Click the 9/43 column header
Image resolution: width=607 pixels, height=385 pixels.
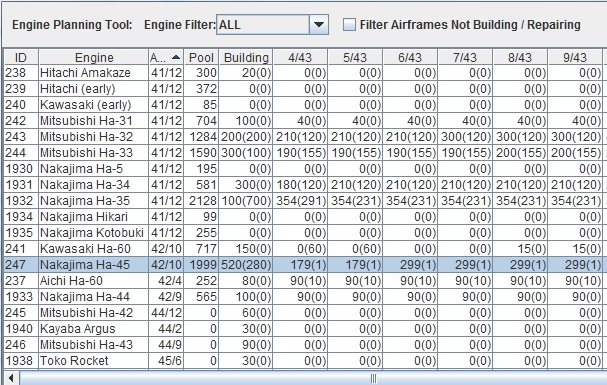click(575, 57)
